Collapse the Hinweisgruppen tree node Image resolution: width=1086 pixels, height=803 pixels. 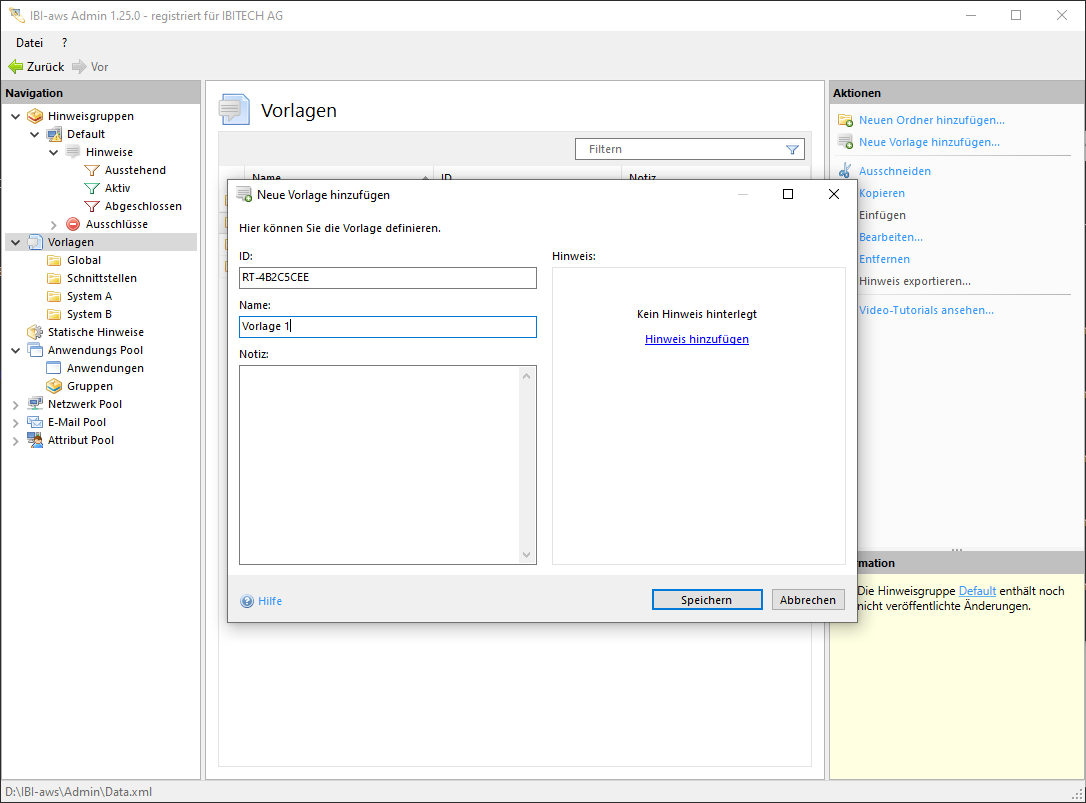pos(15,116)
